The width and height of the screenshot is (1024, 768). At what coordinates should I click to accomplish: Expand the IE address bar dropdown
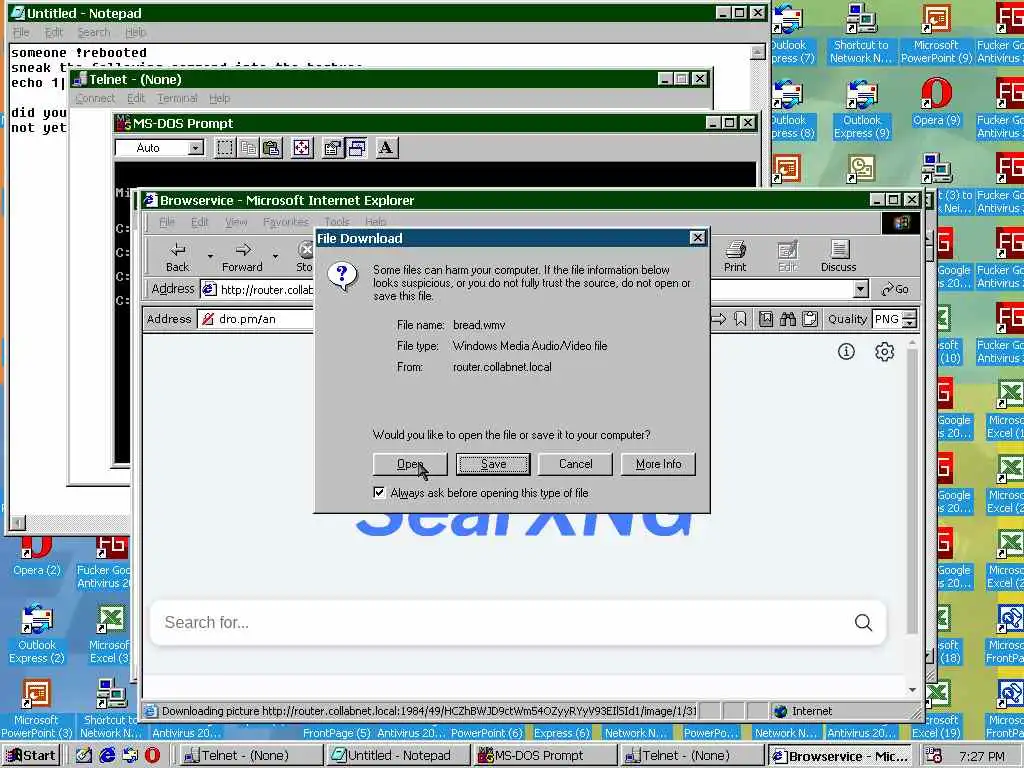point(861,289)
